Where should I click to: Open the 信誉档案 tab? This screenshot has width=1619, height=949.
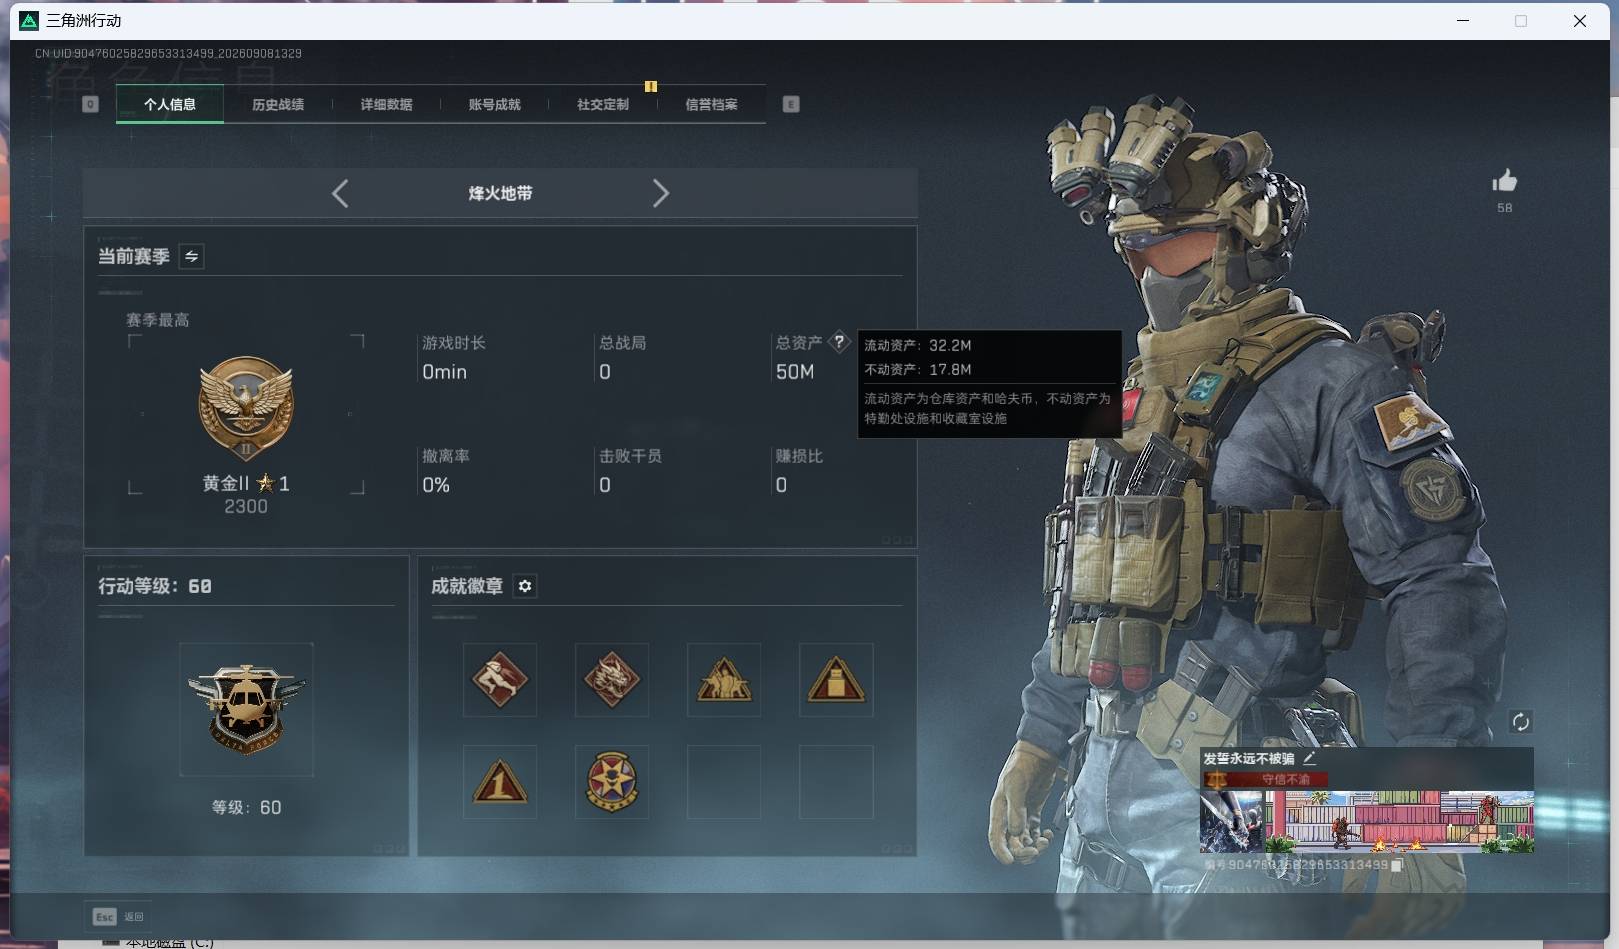coord(711,104)
